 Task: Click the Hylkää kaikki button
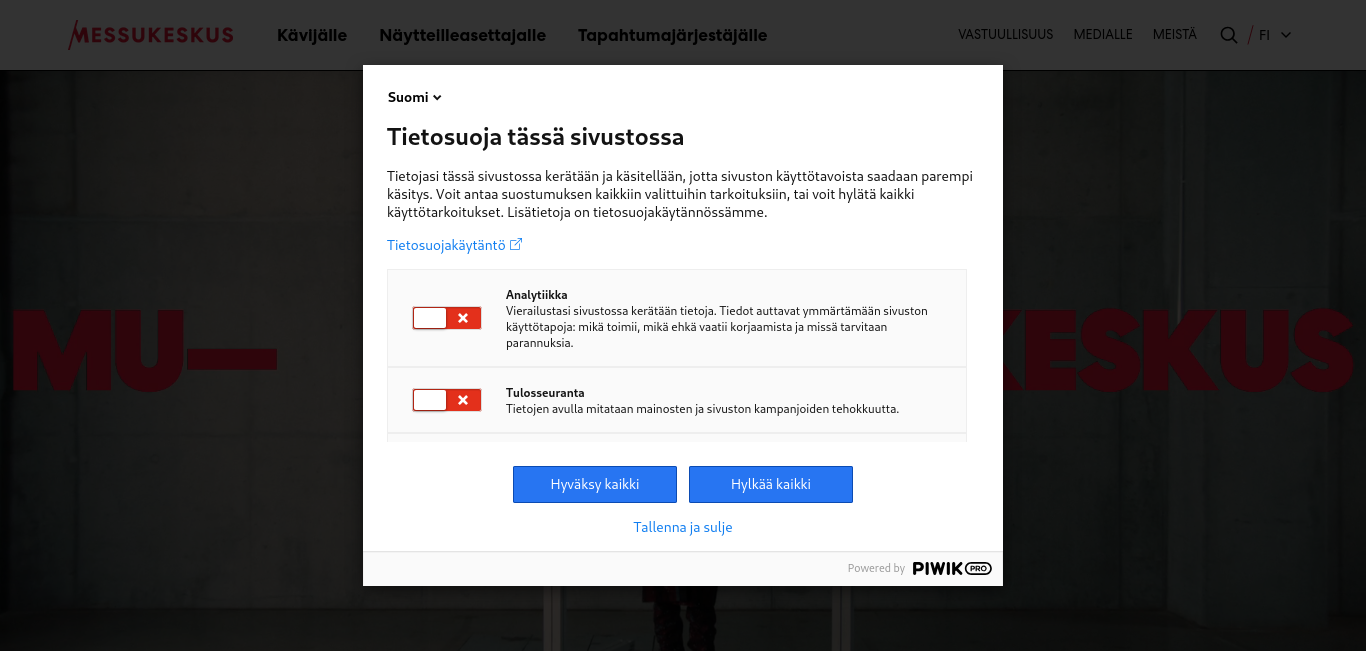[x=771, y=484]
